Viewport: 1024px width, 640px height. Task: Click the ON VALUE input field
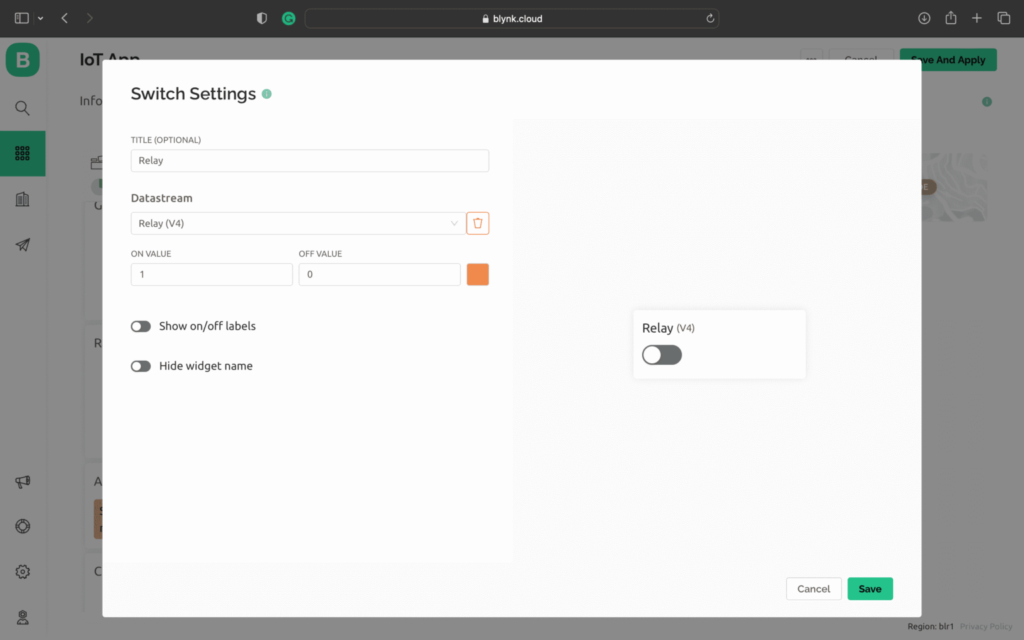(211, 274)
